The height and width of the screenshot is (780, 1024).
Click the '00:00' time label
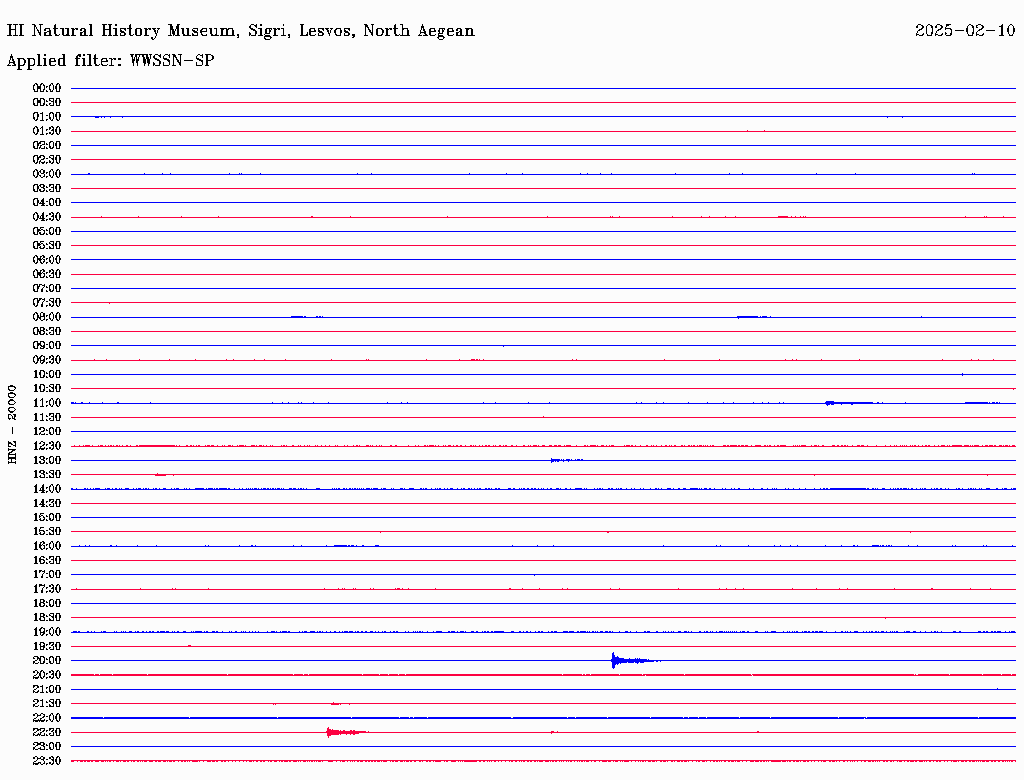pos(47,88)
